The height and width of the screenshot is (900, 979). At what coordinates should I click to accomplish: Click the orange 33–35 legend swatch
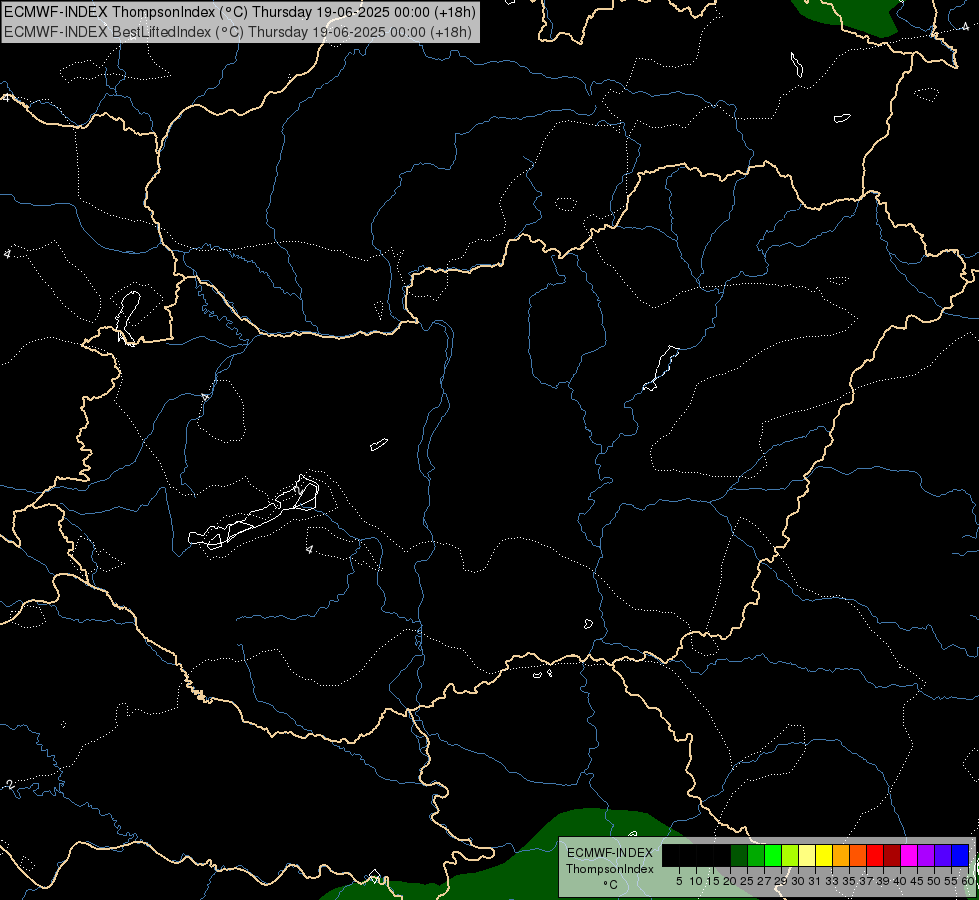pos(841,855)
